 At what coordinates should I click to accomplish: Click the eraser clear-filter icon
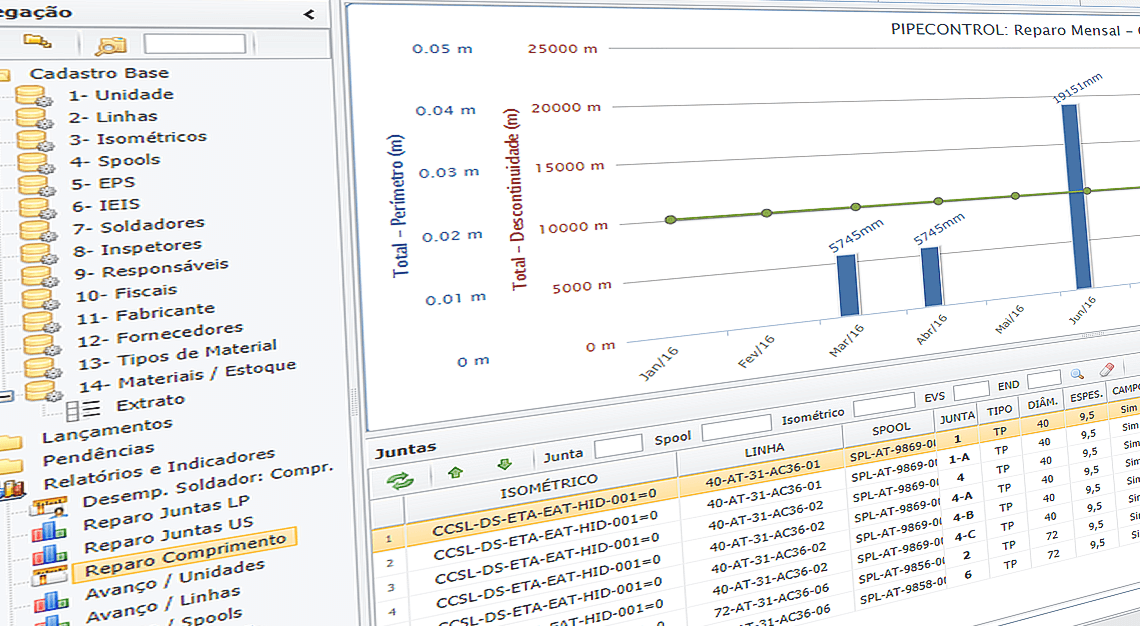pyautogui.click(x=1106, y=371)
